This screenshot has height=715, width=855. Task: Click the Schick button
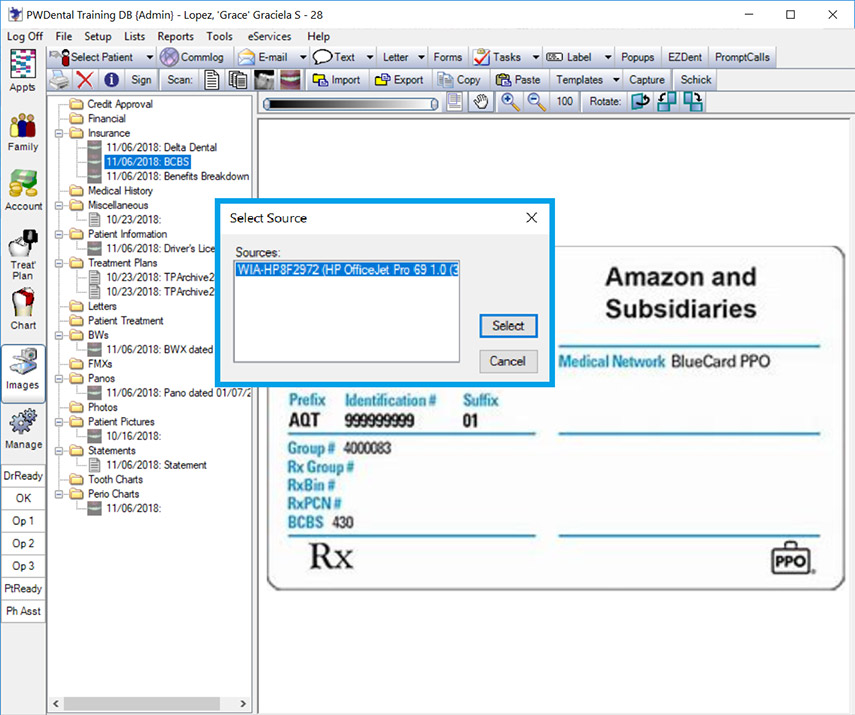tap(696, 80)
